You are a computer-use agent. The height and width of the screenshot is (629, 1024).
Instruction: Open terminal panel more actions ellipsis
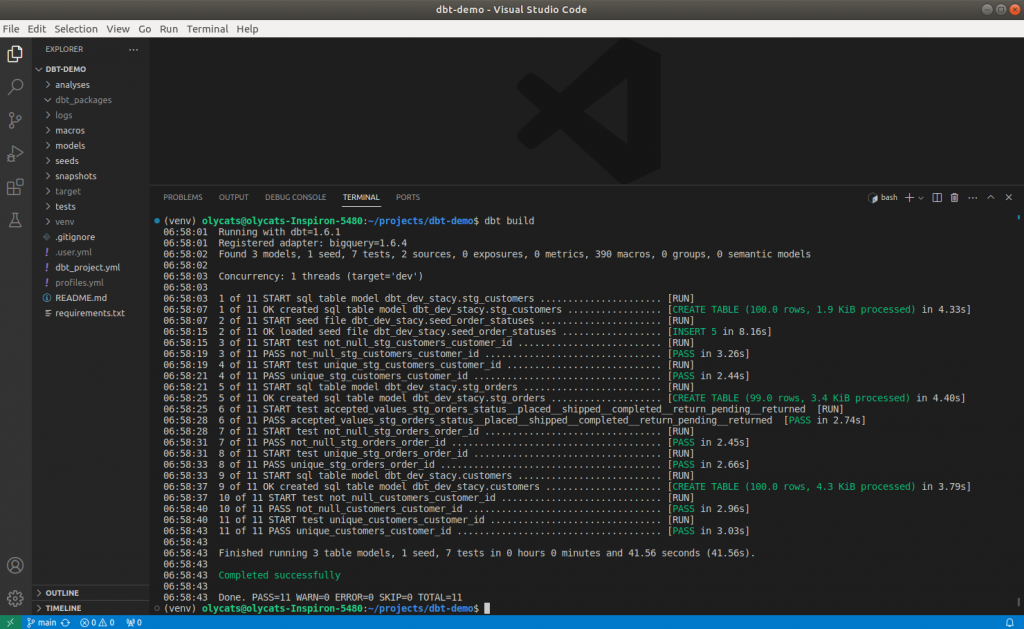[x=972, y=197]
